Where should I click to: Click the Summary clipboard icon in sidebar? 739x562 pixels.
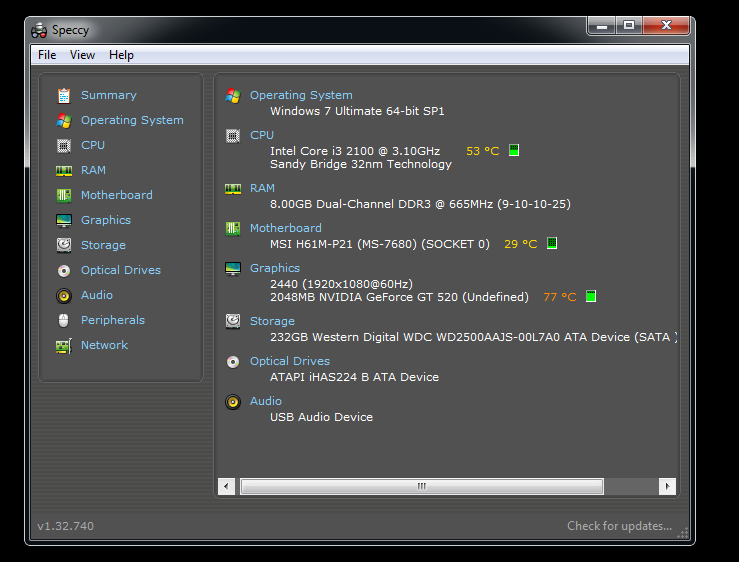click(x=64, y=96)
